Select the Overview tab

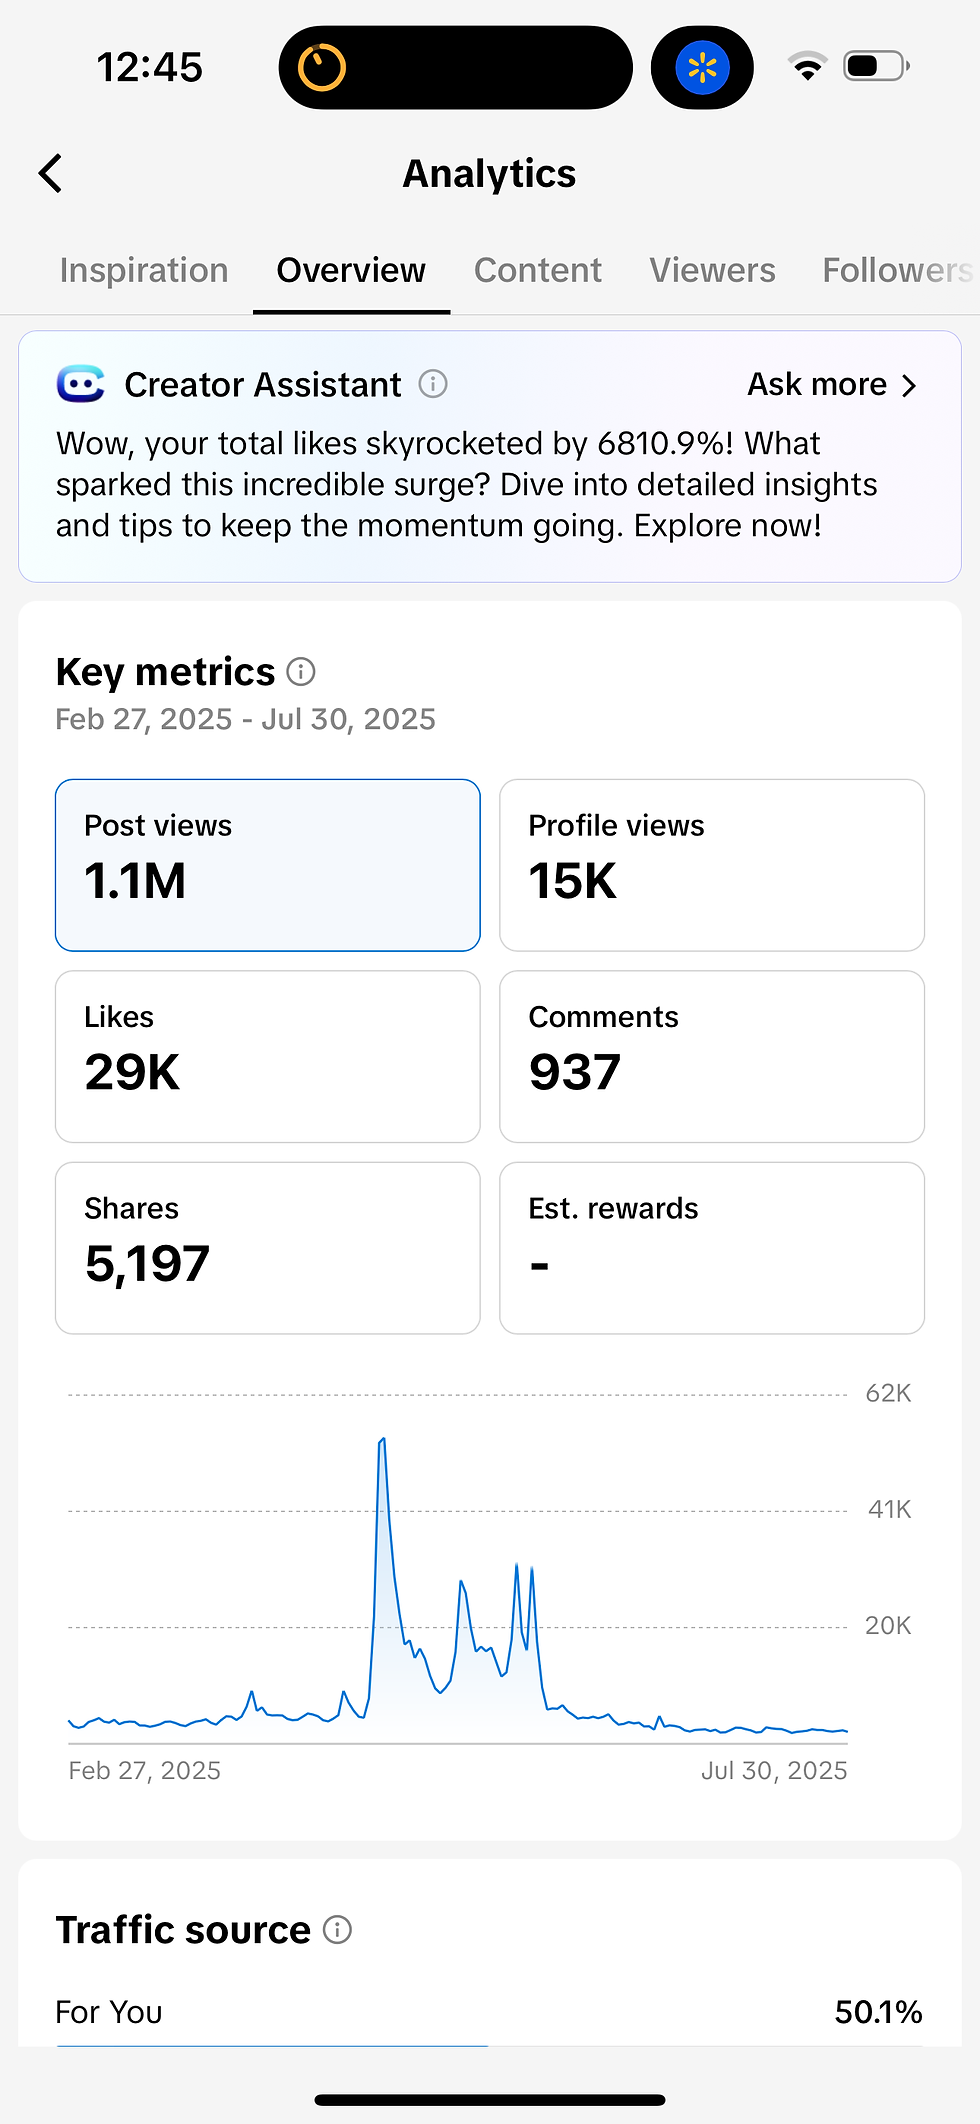tap(351, 270)
